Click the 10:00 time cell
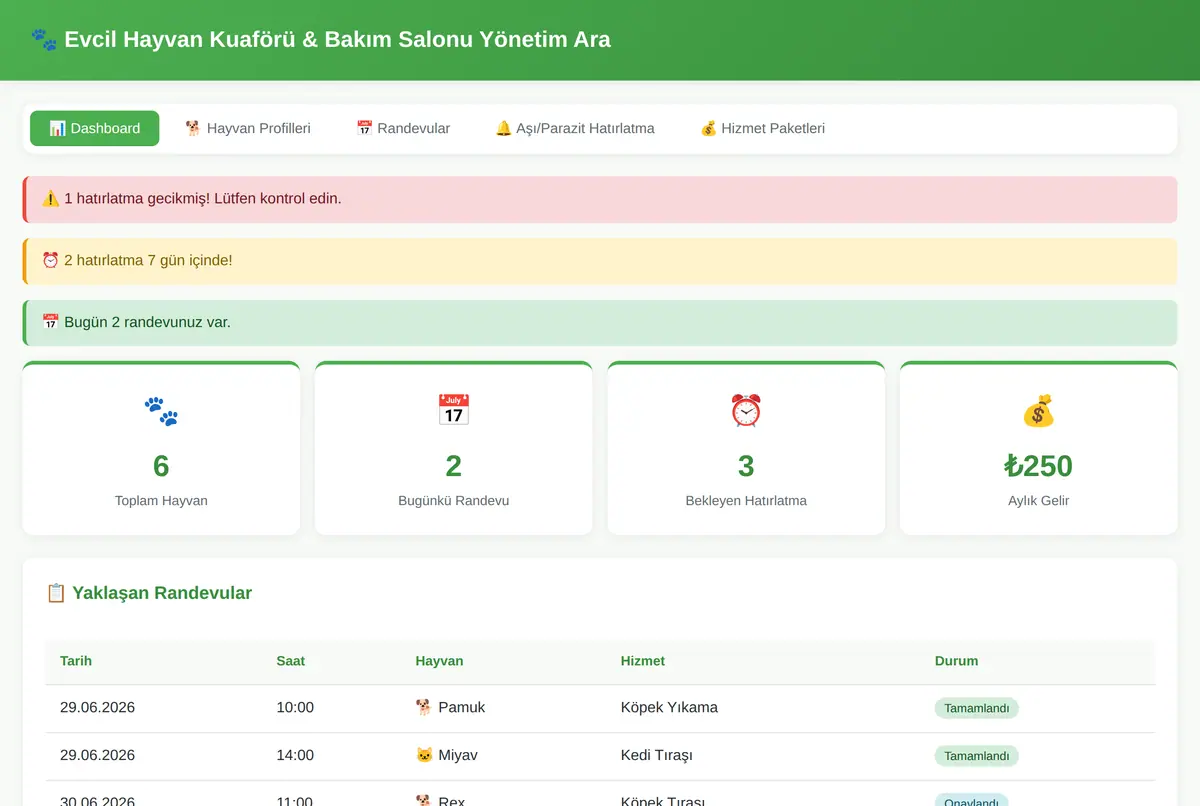 pos(295,707)
